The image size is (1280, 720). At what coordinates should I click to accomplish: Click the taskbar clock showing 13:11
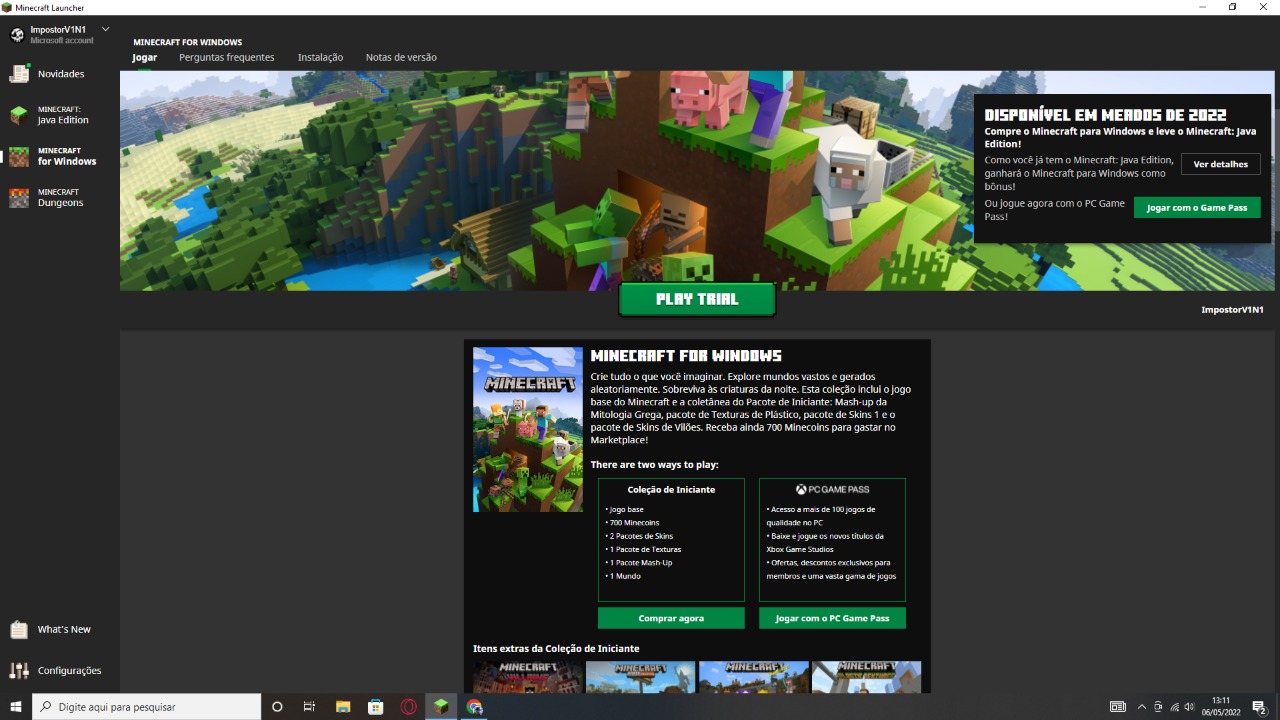click(1221, 707)
